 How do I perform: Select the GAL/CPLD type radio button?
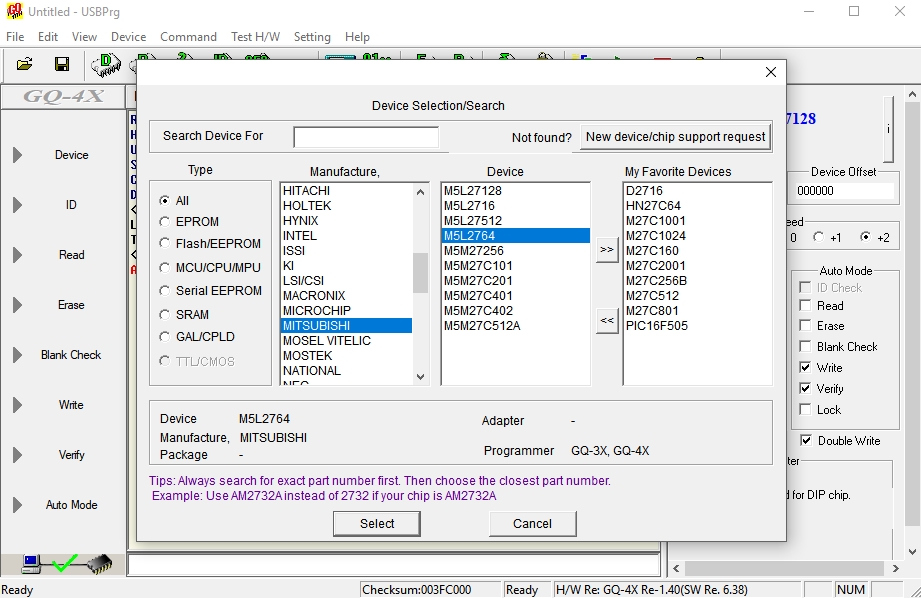point(164,337)
